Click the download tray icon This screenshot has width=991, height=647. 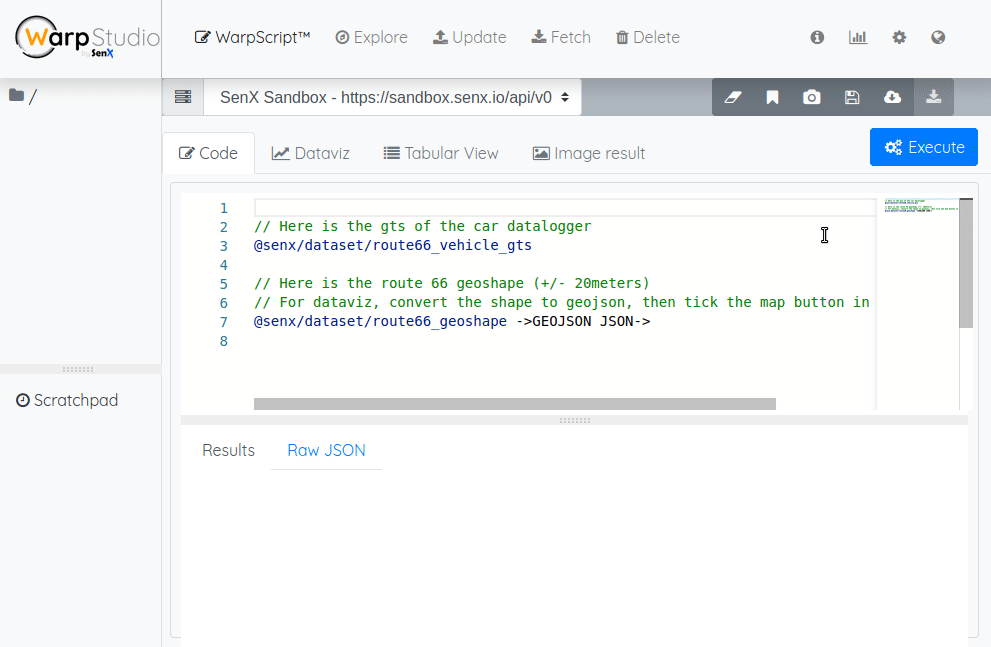pyautogui.click(x=933, y=97)
